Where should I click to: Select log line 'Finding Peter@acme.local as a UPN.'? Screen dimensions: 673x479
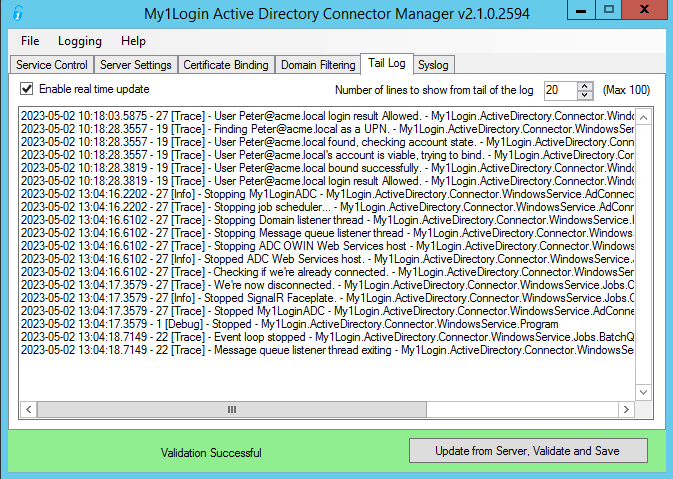[x=327, y=129]
